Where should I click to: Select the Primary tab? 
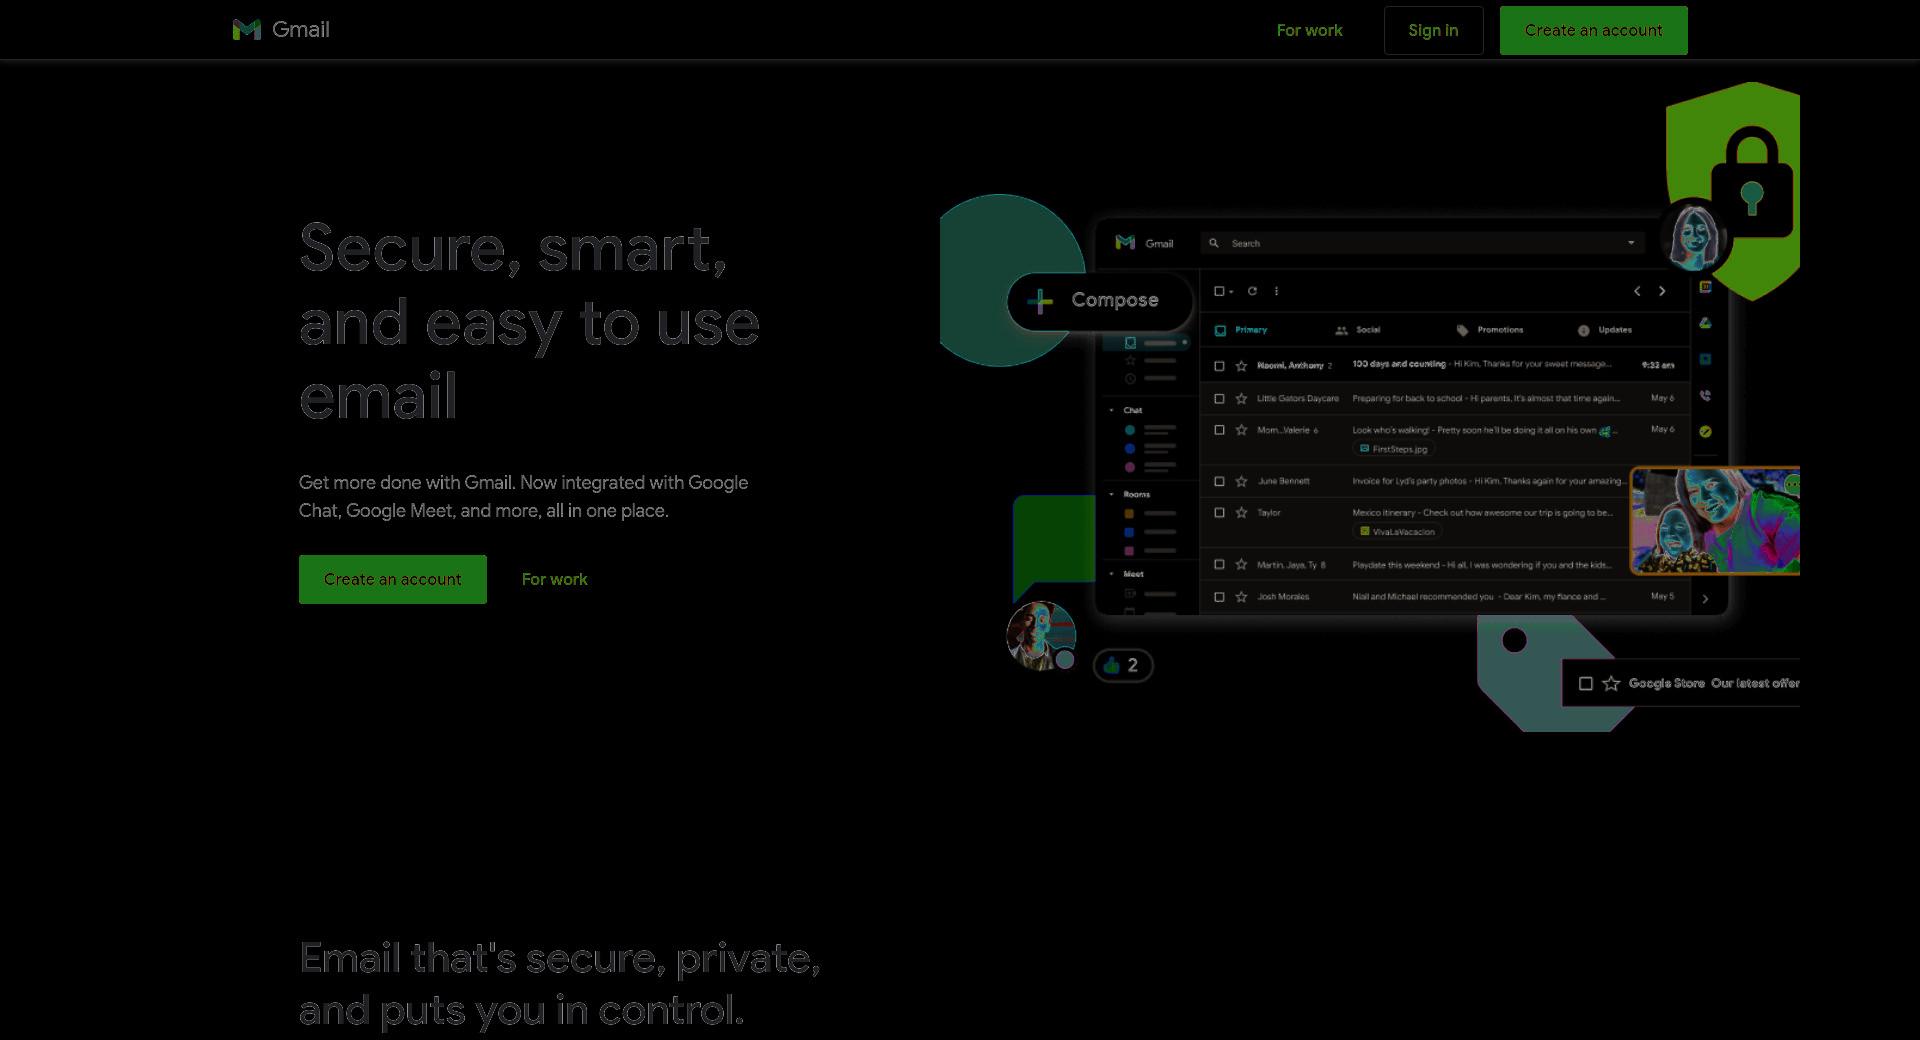click(x=1241, y=330)
